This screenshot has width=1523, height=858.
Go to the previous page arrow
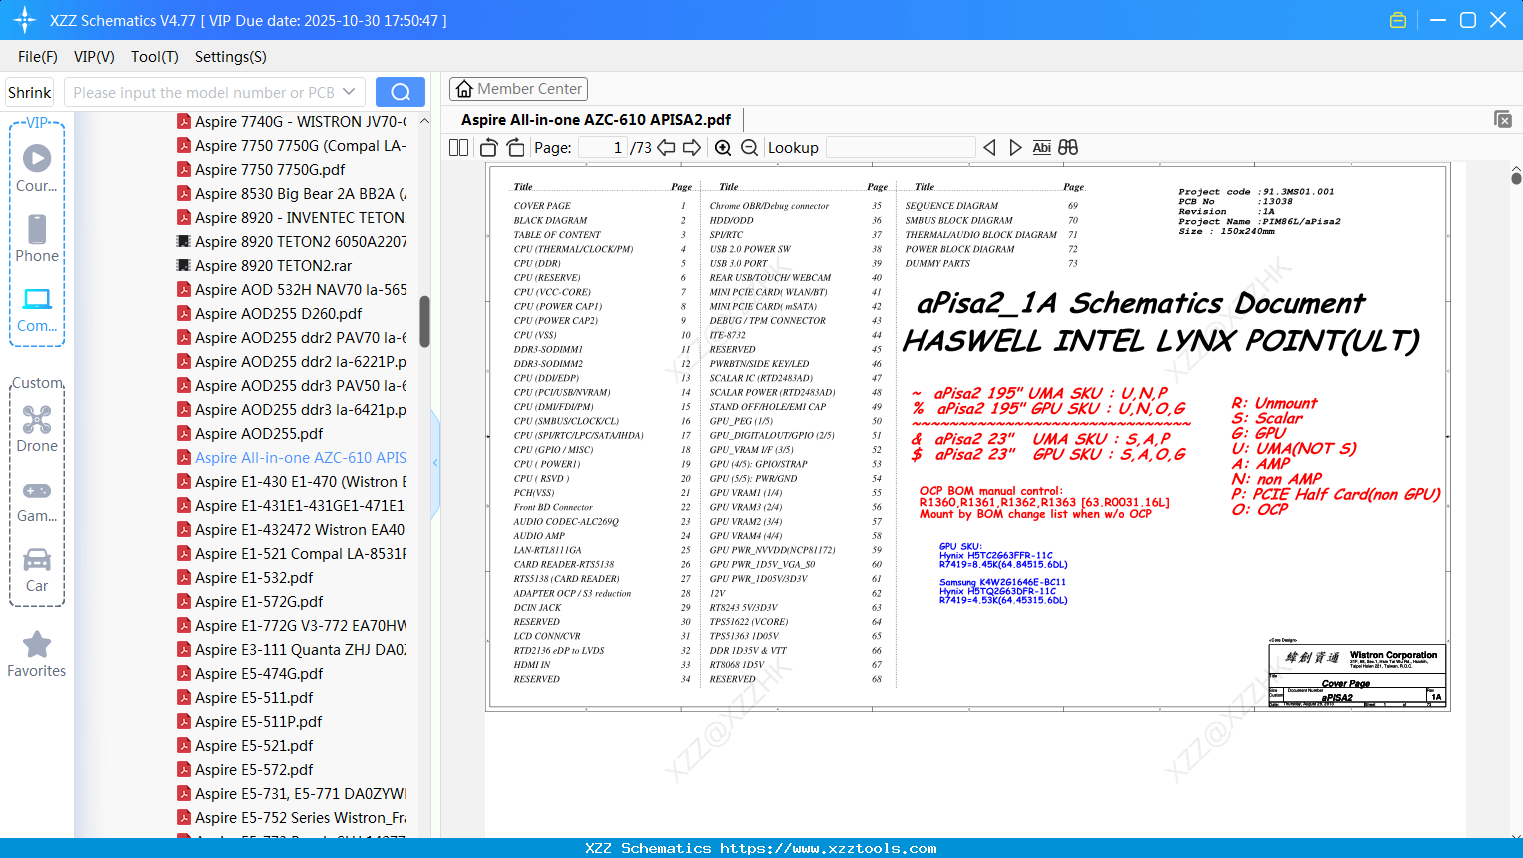(x=667, y=148)
